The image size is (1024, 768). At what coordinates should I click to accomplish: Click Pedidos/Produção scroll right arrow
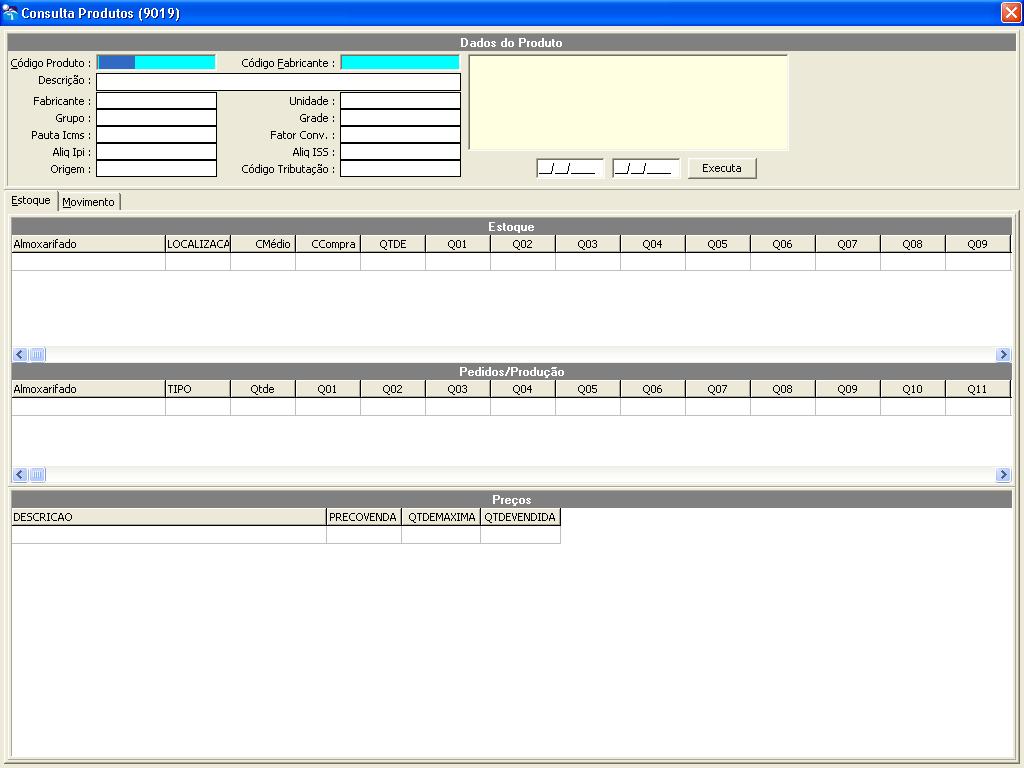click(1004, 475)
